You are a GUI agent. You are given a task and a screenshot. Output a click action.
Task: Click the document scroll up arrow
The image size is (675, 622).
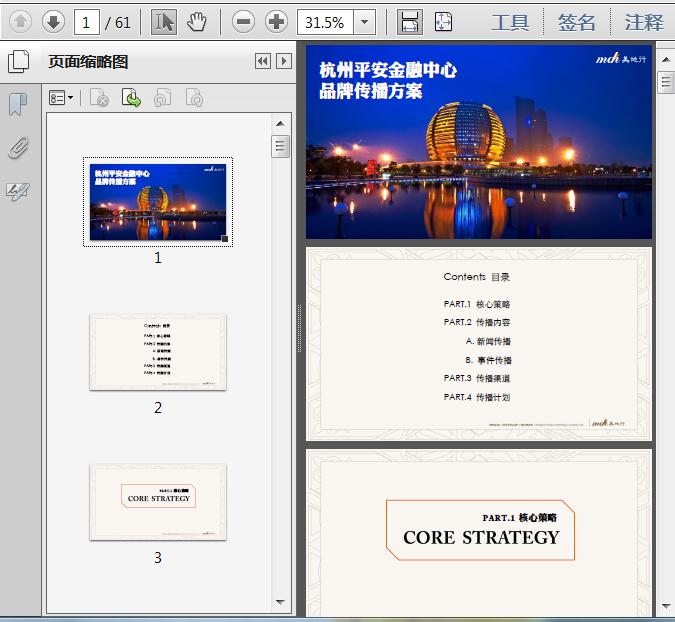[x=666, y=59]
